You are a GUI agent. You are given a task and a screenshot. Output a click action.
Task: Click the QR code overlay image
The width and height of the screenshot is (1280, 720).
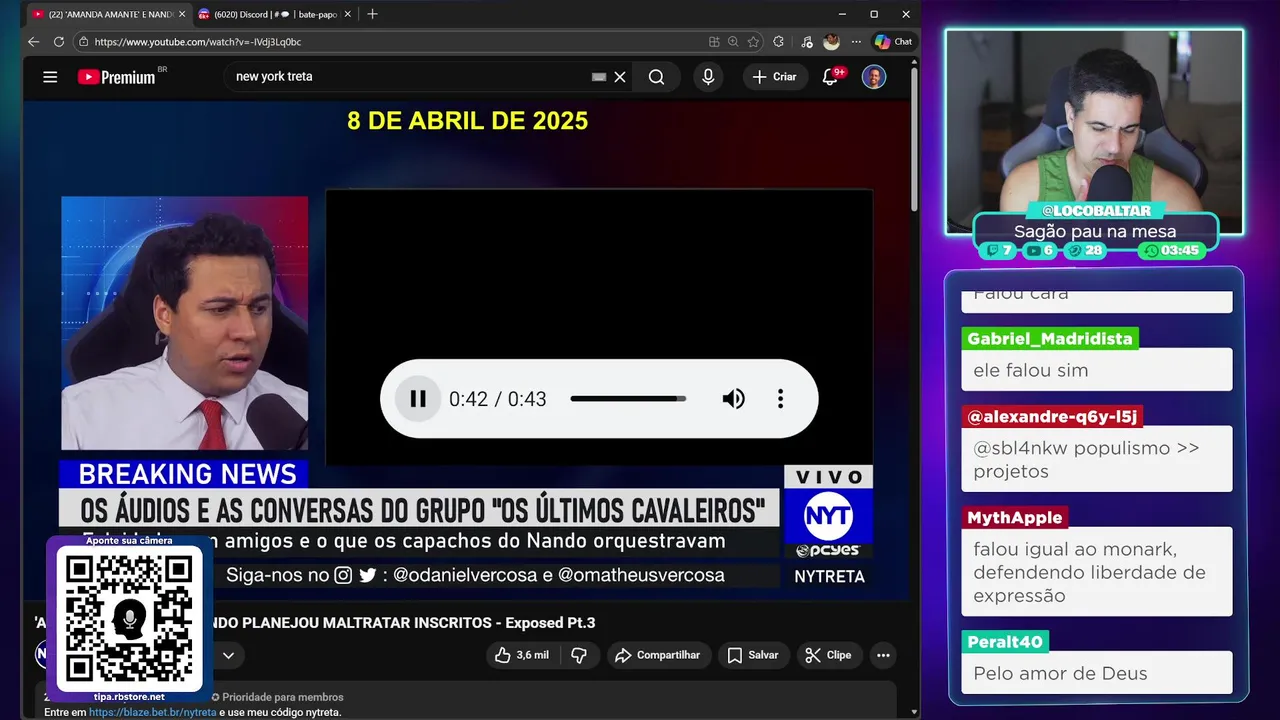[129, 617]
